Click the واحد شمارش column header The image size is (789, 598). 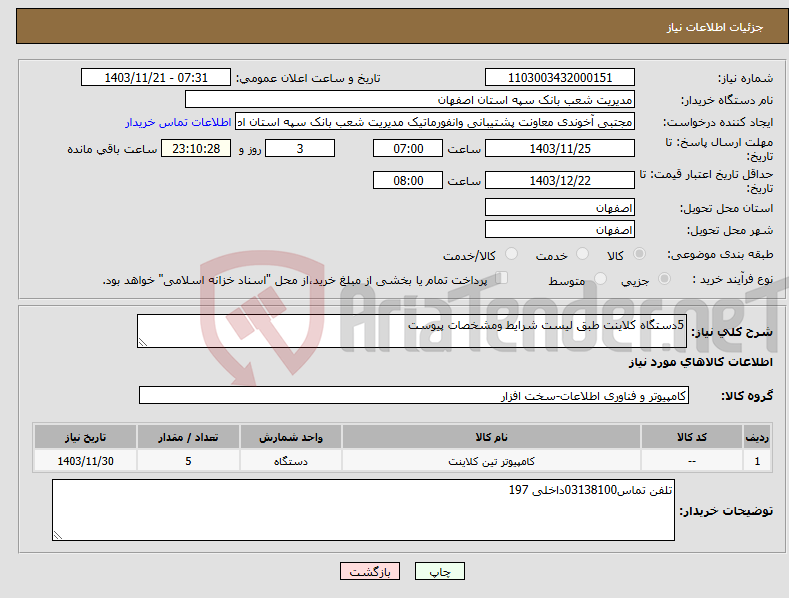pos(291,437)
